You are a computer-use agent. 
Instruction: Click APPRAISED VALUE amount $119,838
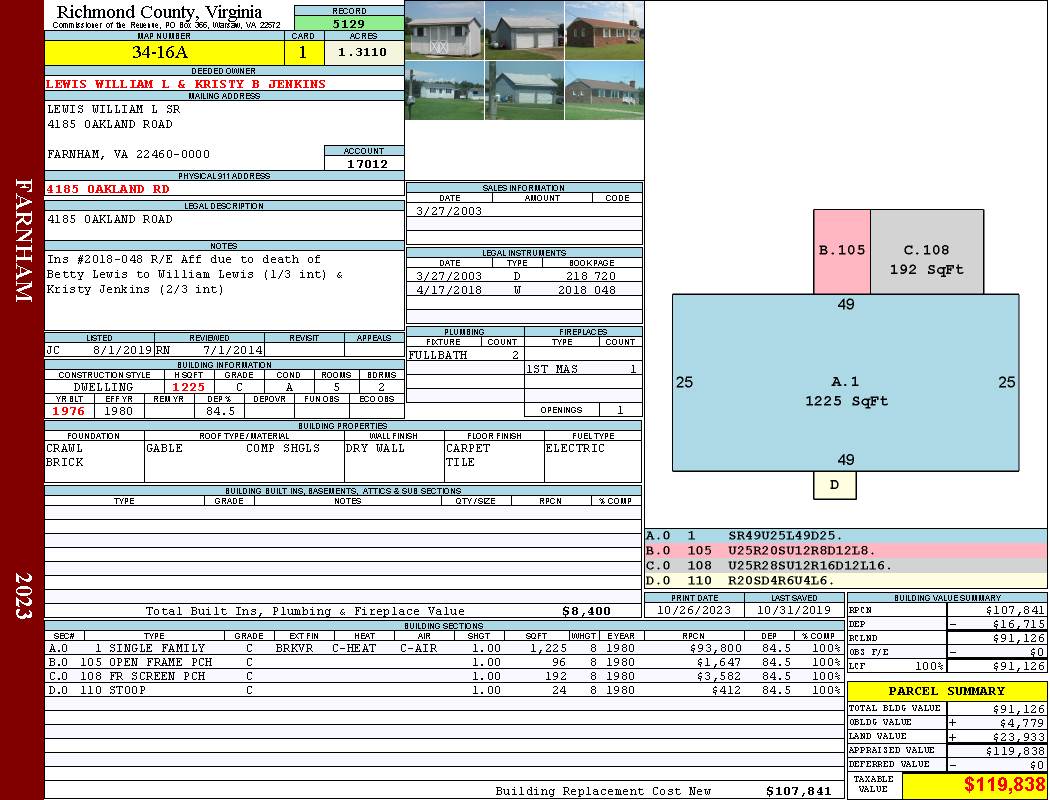pyautogui.click(x=1015, y=751)
